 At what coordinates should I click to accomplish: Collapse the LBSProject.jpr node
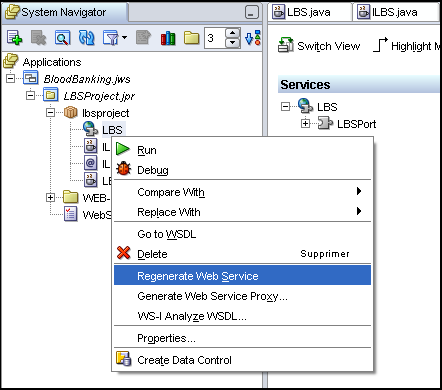click(30, 96)
